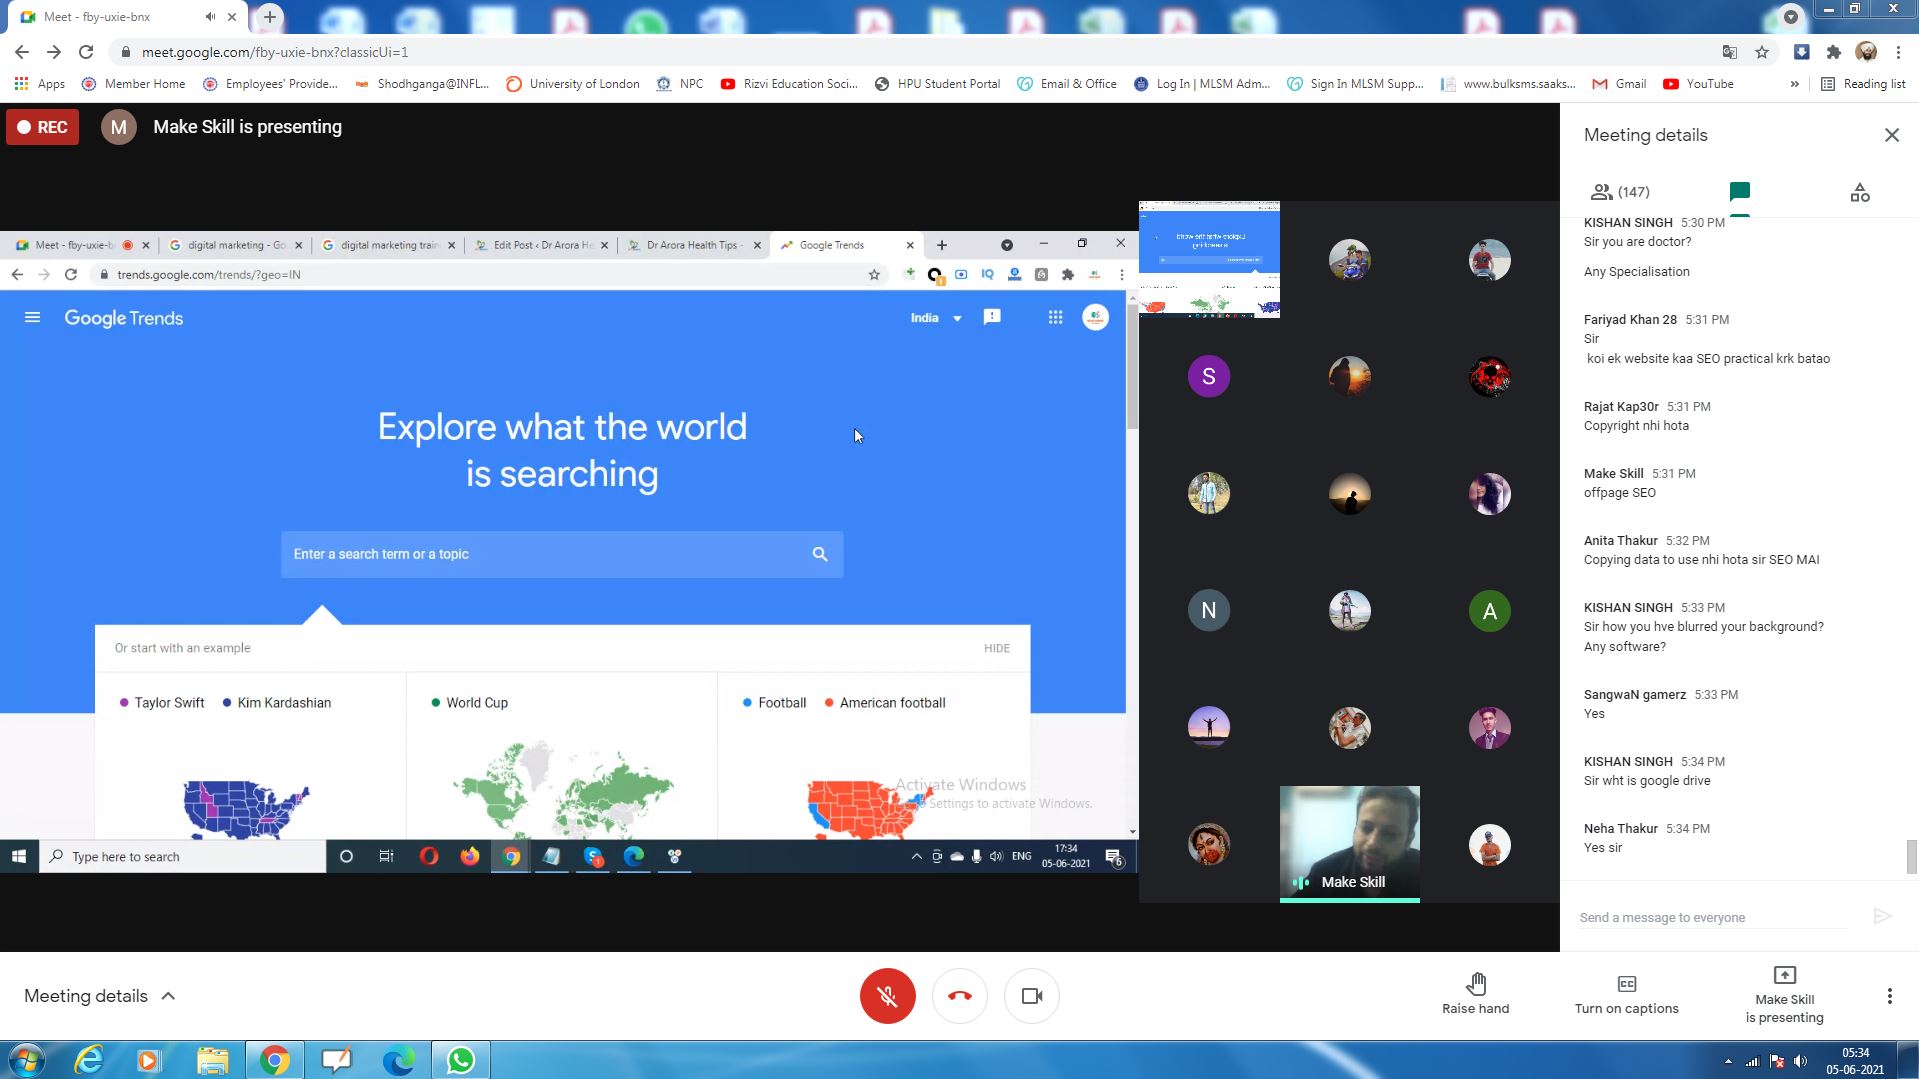Open a new browser tab

(269, 17)
